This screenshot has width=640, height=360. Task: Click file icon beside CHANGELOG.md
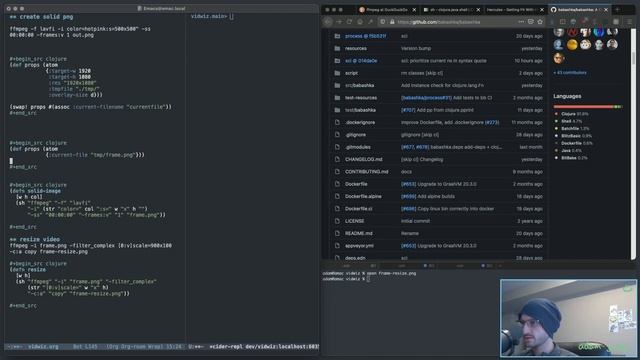(x=337, y=159)
